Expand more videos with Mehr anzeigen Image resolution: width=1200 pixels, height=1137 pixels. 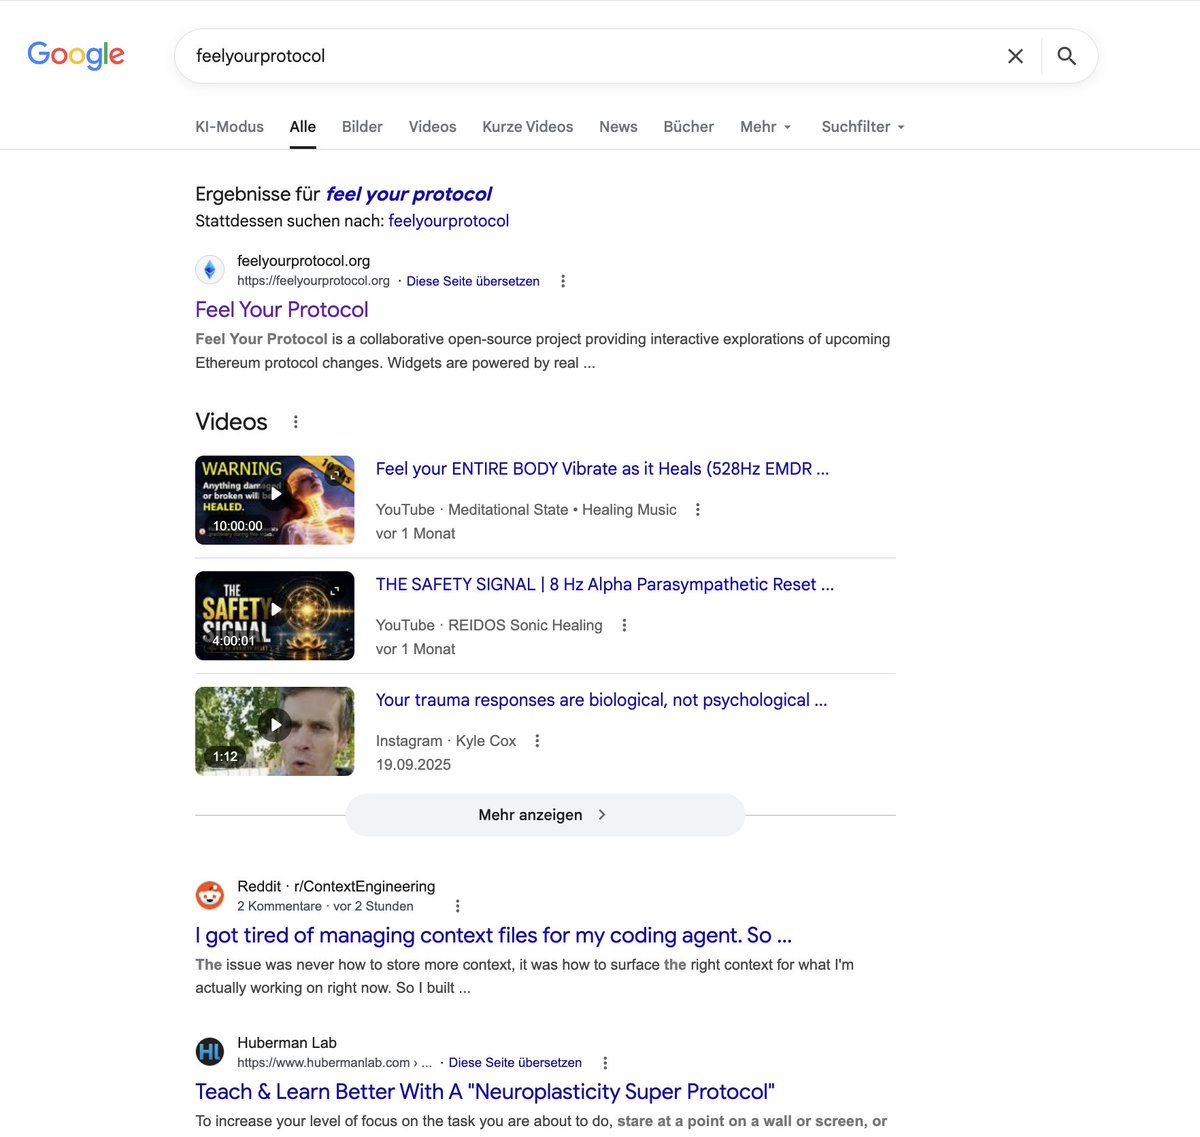pyautogui.click(x=545, y=815)
